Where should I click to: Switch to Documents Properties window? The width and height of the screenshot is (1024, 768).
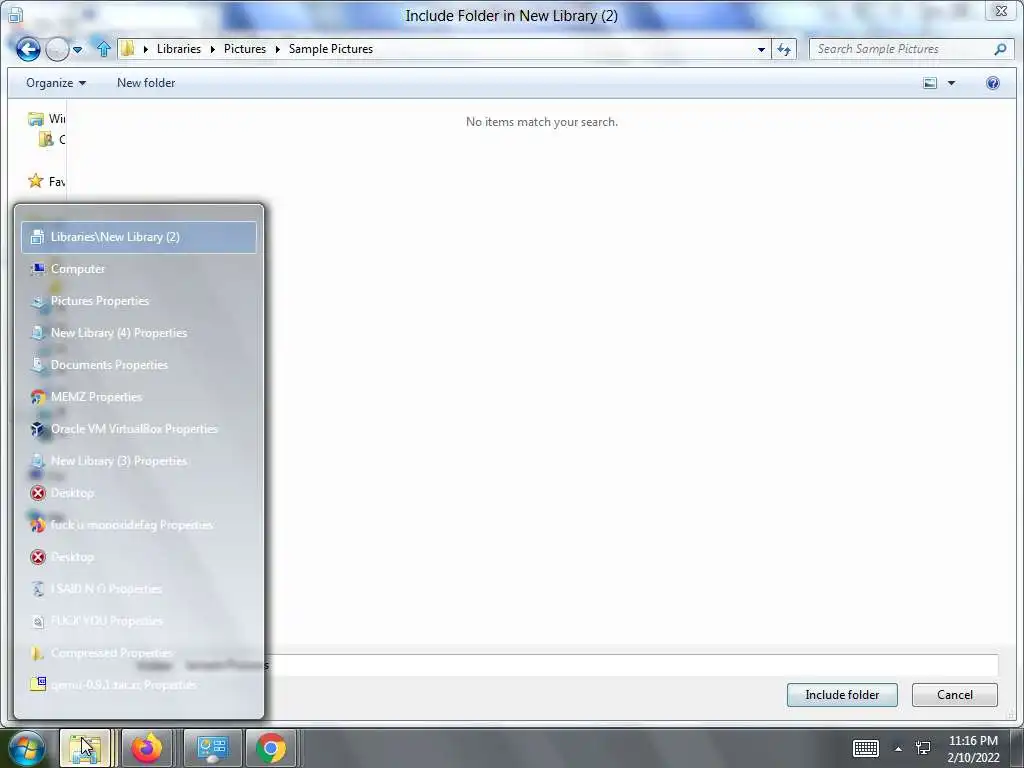tap(139, 365)
